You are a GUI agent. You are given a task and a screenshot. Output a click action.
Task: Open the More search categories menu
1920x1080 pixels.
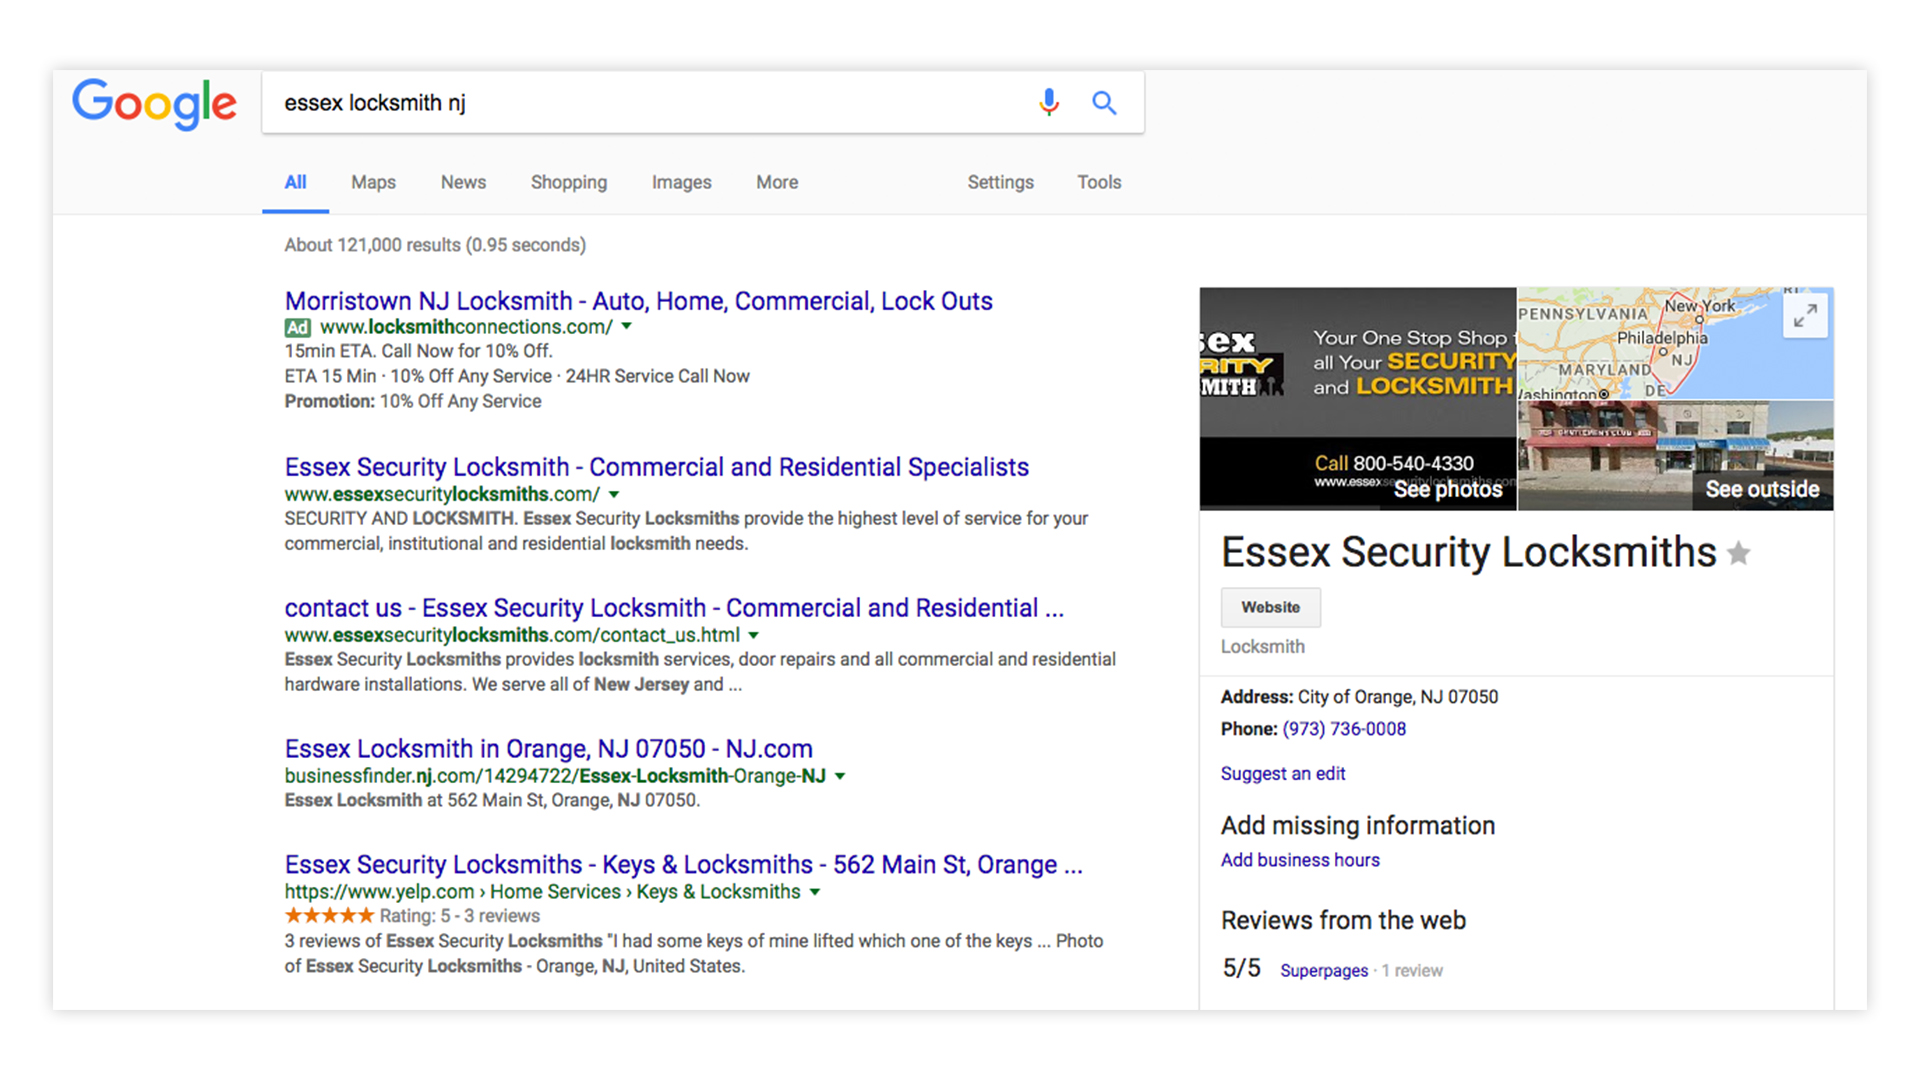coord(777,182)
